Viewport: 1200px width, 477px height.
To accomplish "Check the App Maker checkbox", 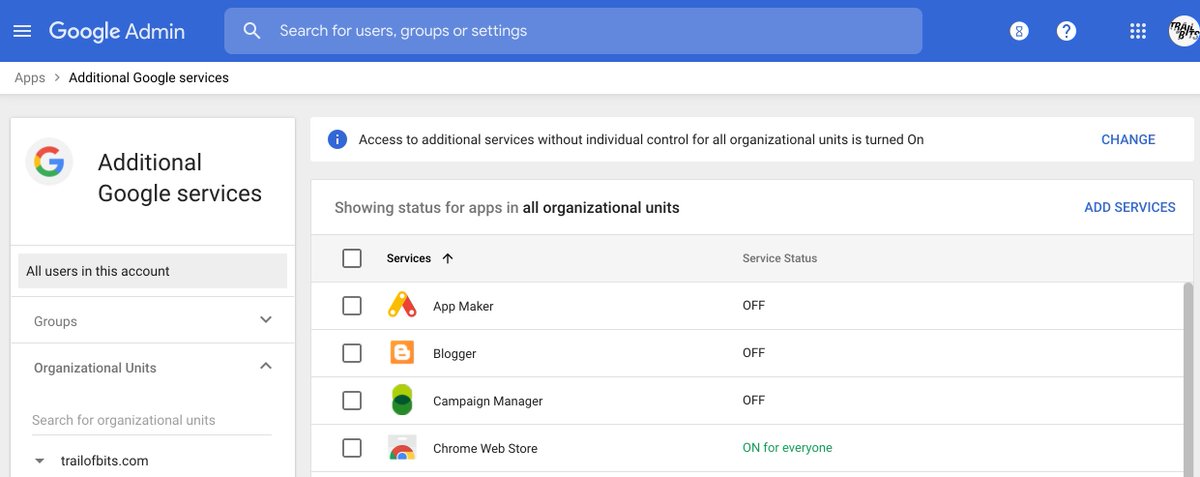I will pos(352,306).
